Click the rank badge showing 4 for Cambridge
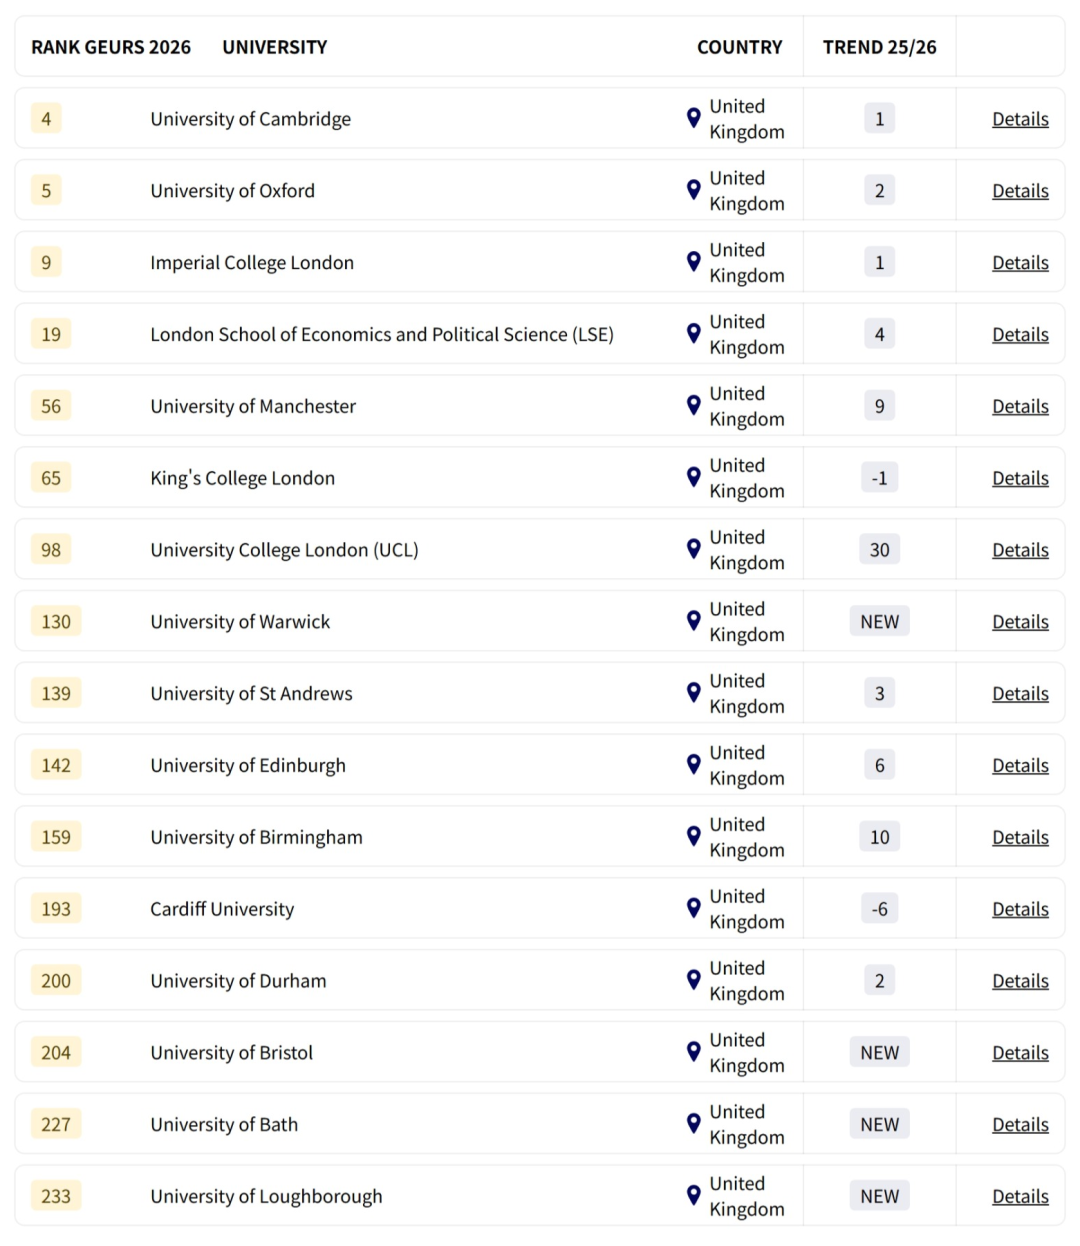This screenshot has width=1080, height=1246. [x=46, y=118]
